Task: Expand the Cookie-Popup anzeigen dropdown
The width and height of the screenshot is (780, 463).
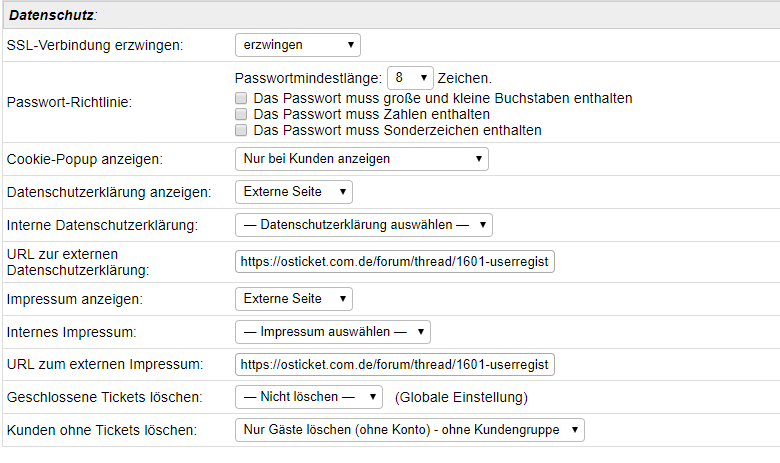Action: pyautogui.click(x=361, y=159)
